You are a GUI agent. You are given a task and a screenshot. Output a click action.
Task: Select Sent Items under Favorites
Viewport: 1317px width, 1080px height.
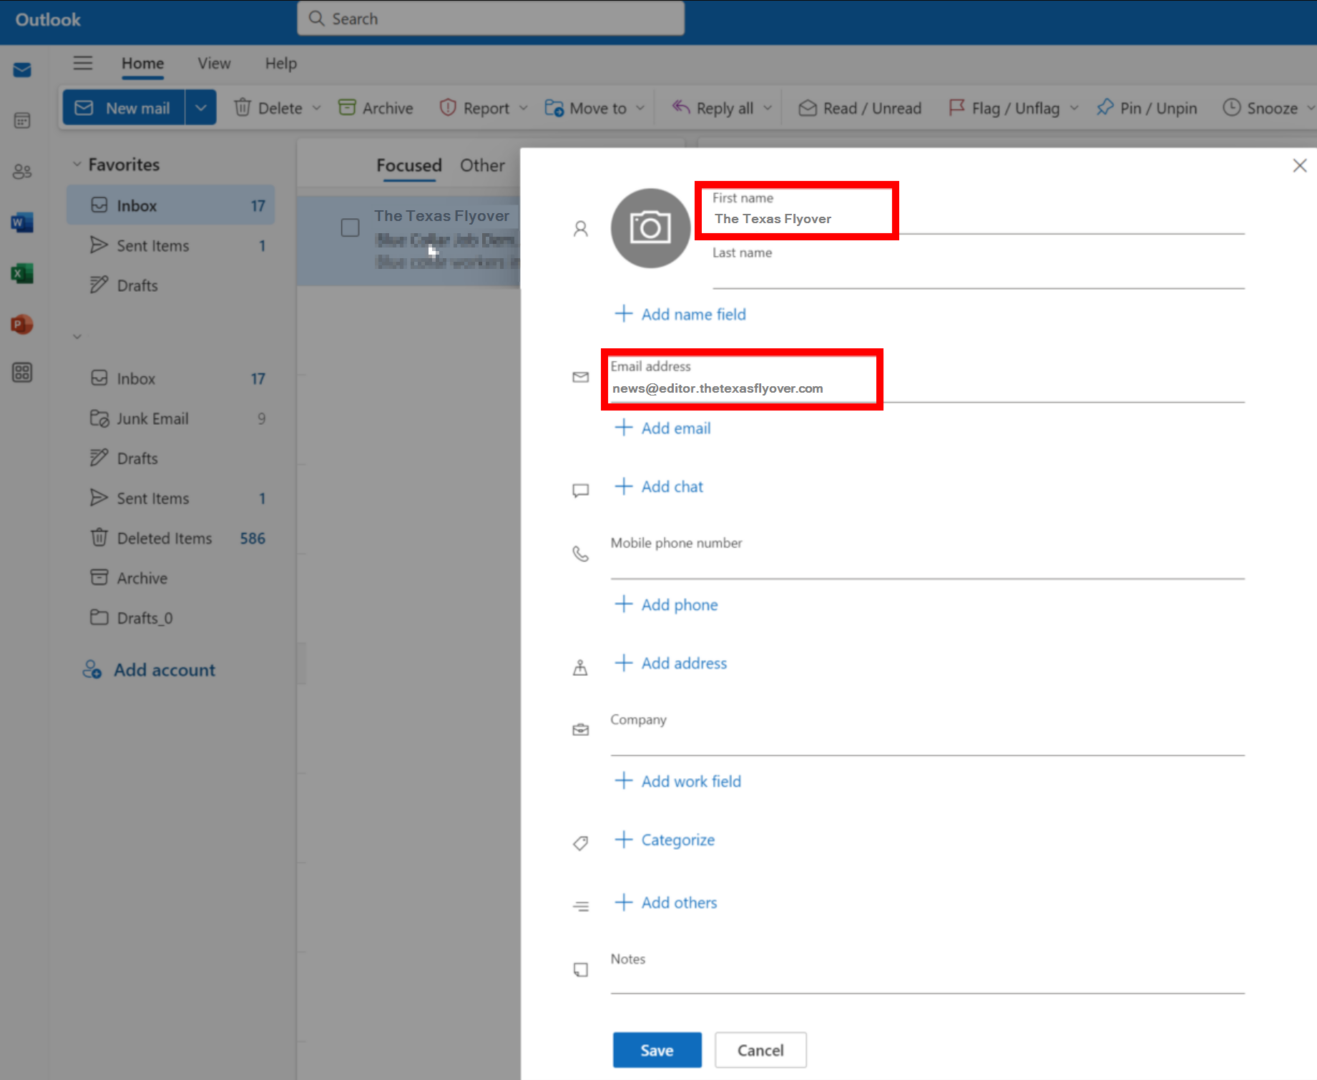tap(171, 245)
